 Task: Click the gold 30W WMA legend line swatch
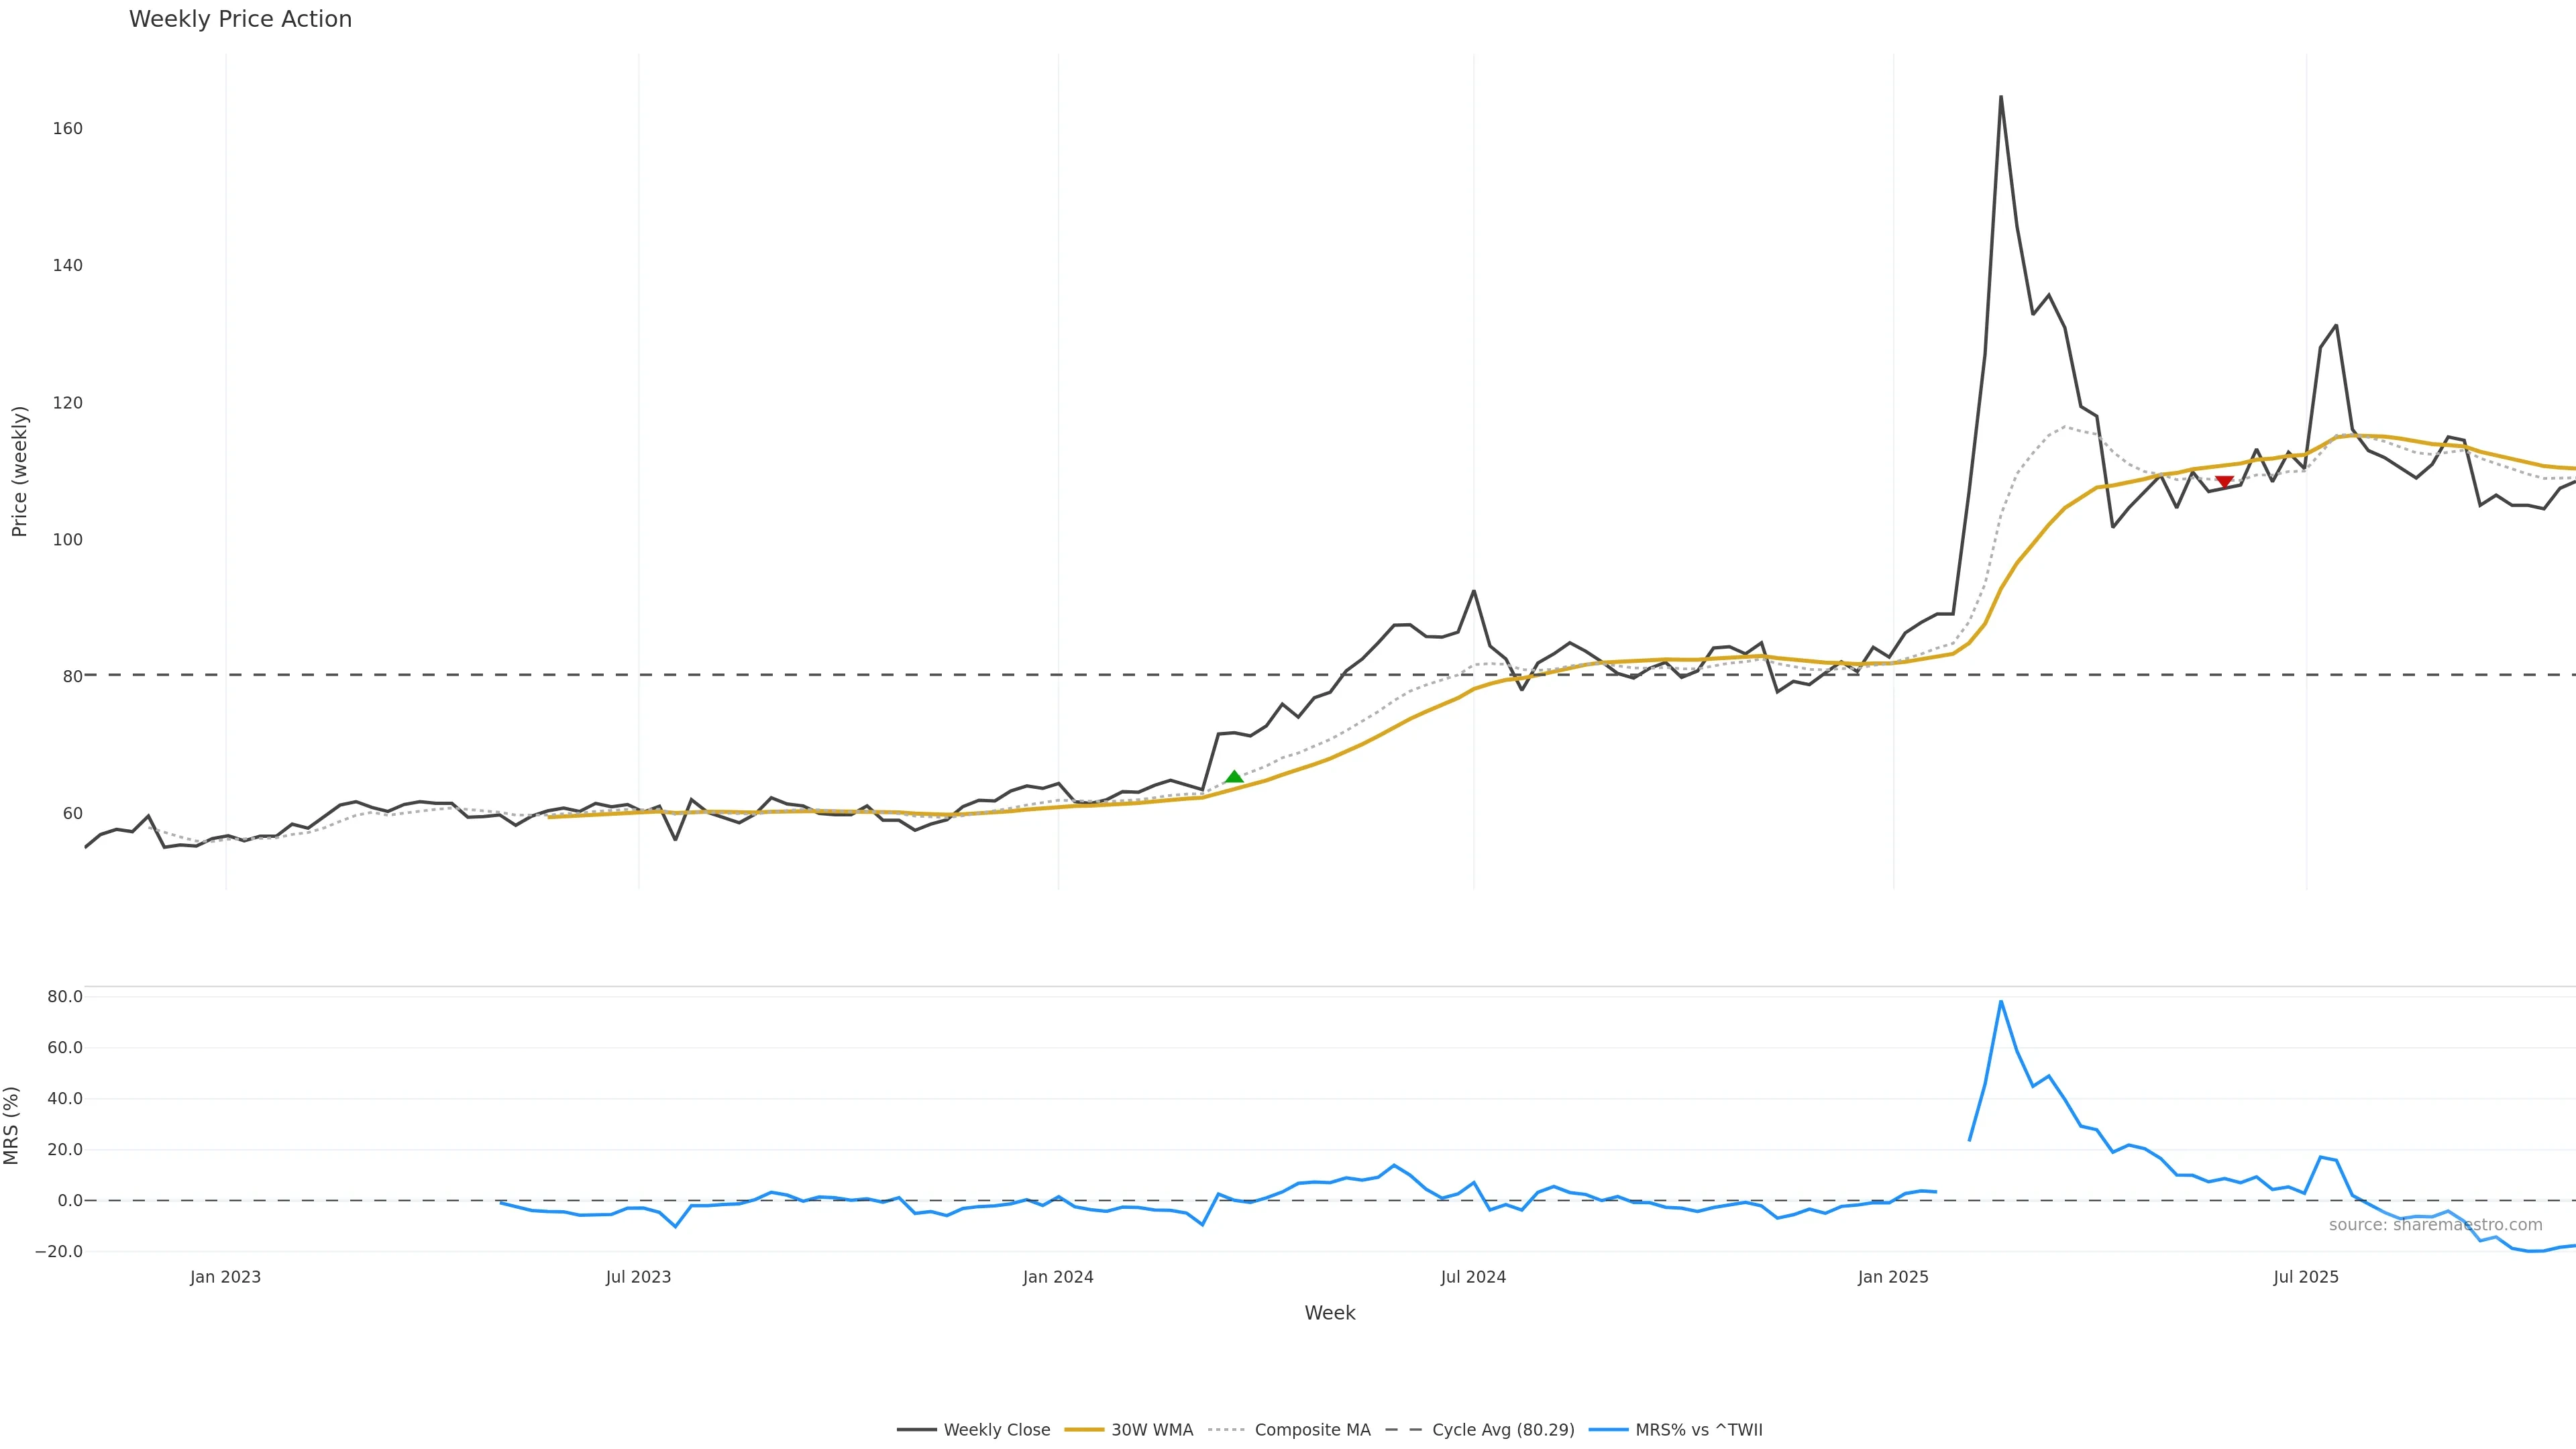click(x=1084, y=1430)
